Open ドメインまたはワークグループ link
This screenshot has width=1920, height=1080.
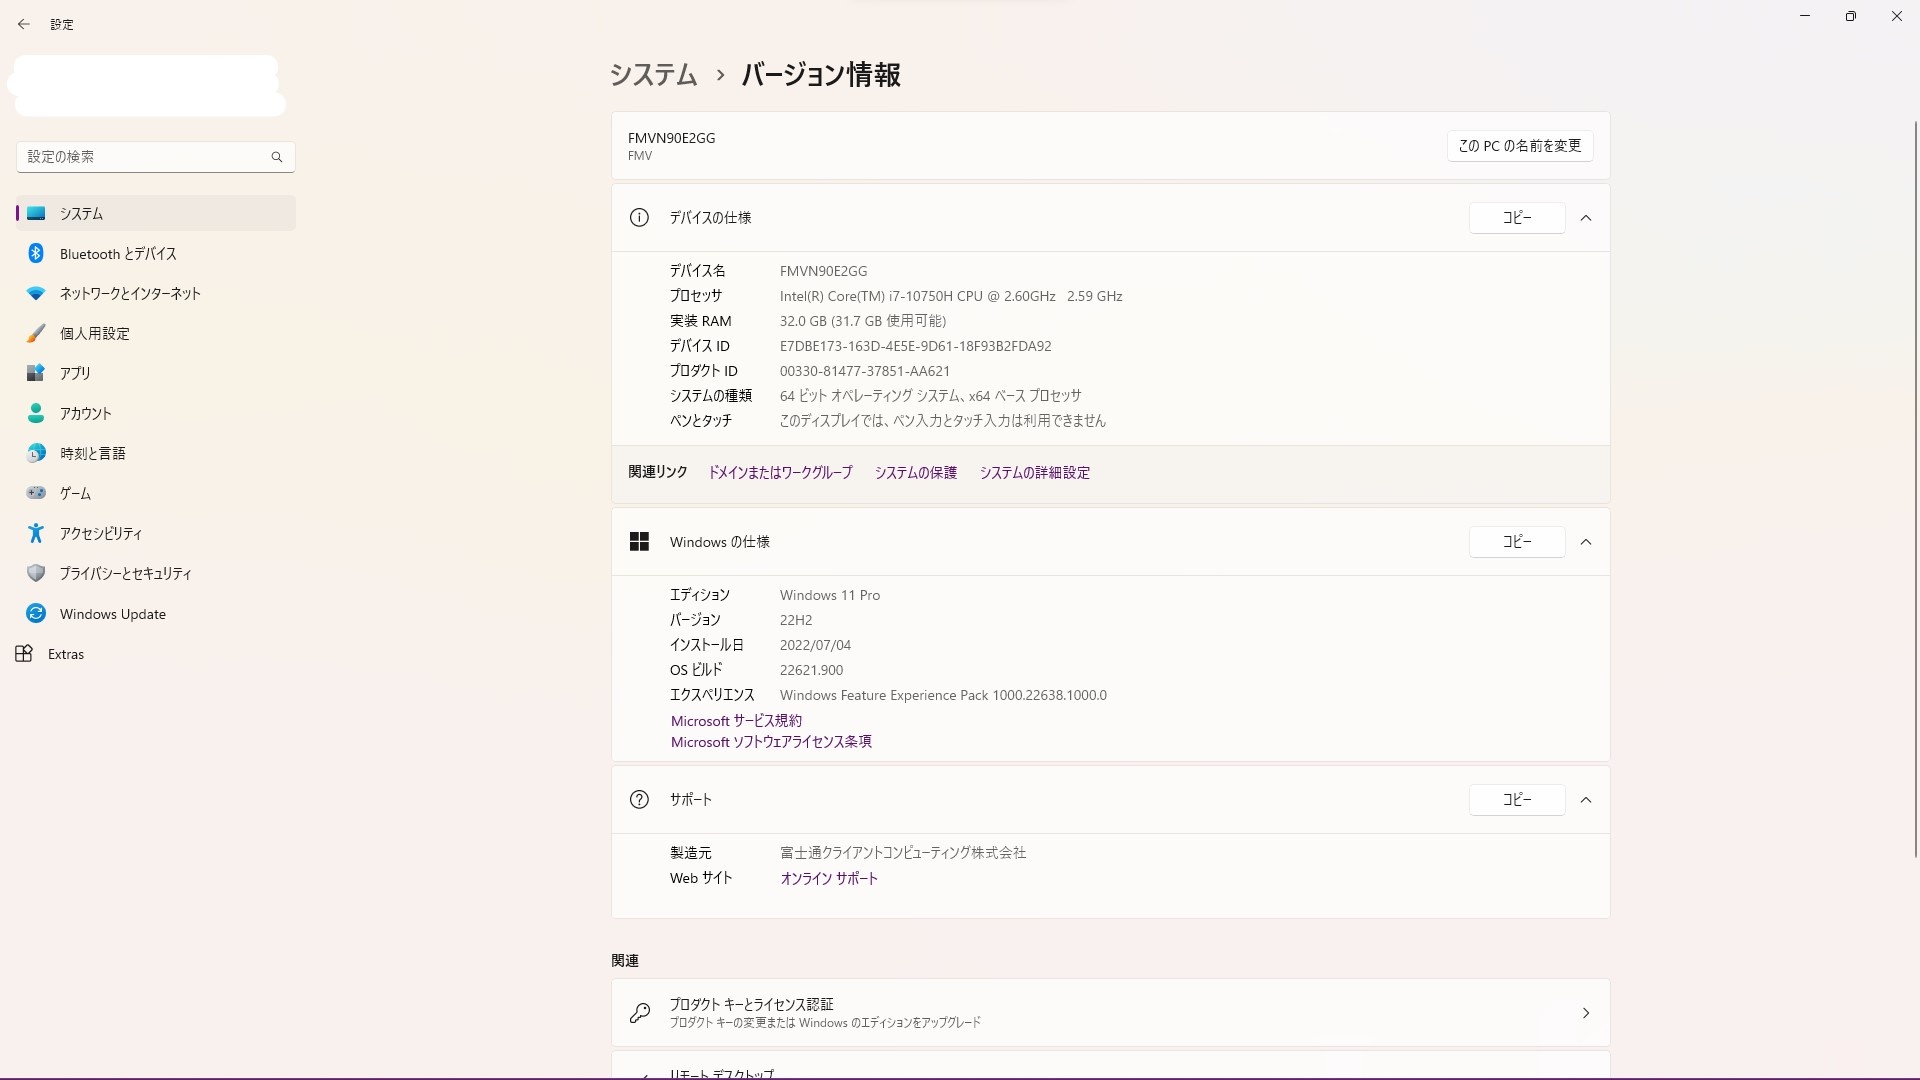[780, 473]
